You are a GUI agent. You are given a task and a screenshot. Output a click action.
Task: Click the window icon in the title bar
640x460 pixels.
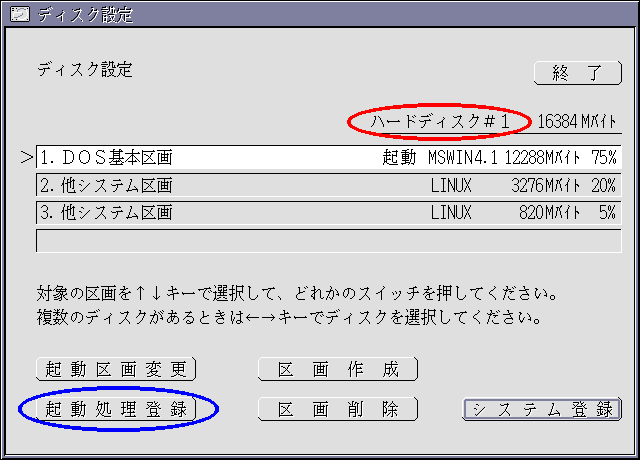point(16,14)
